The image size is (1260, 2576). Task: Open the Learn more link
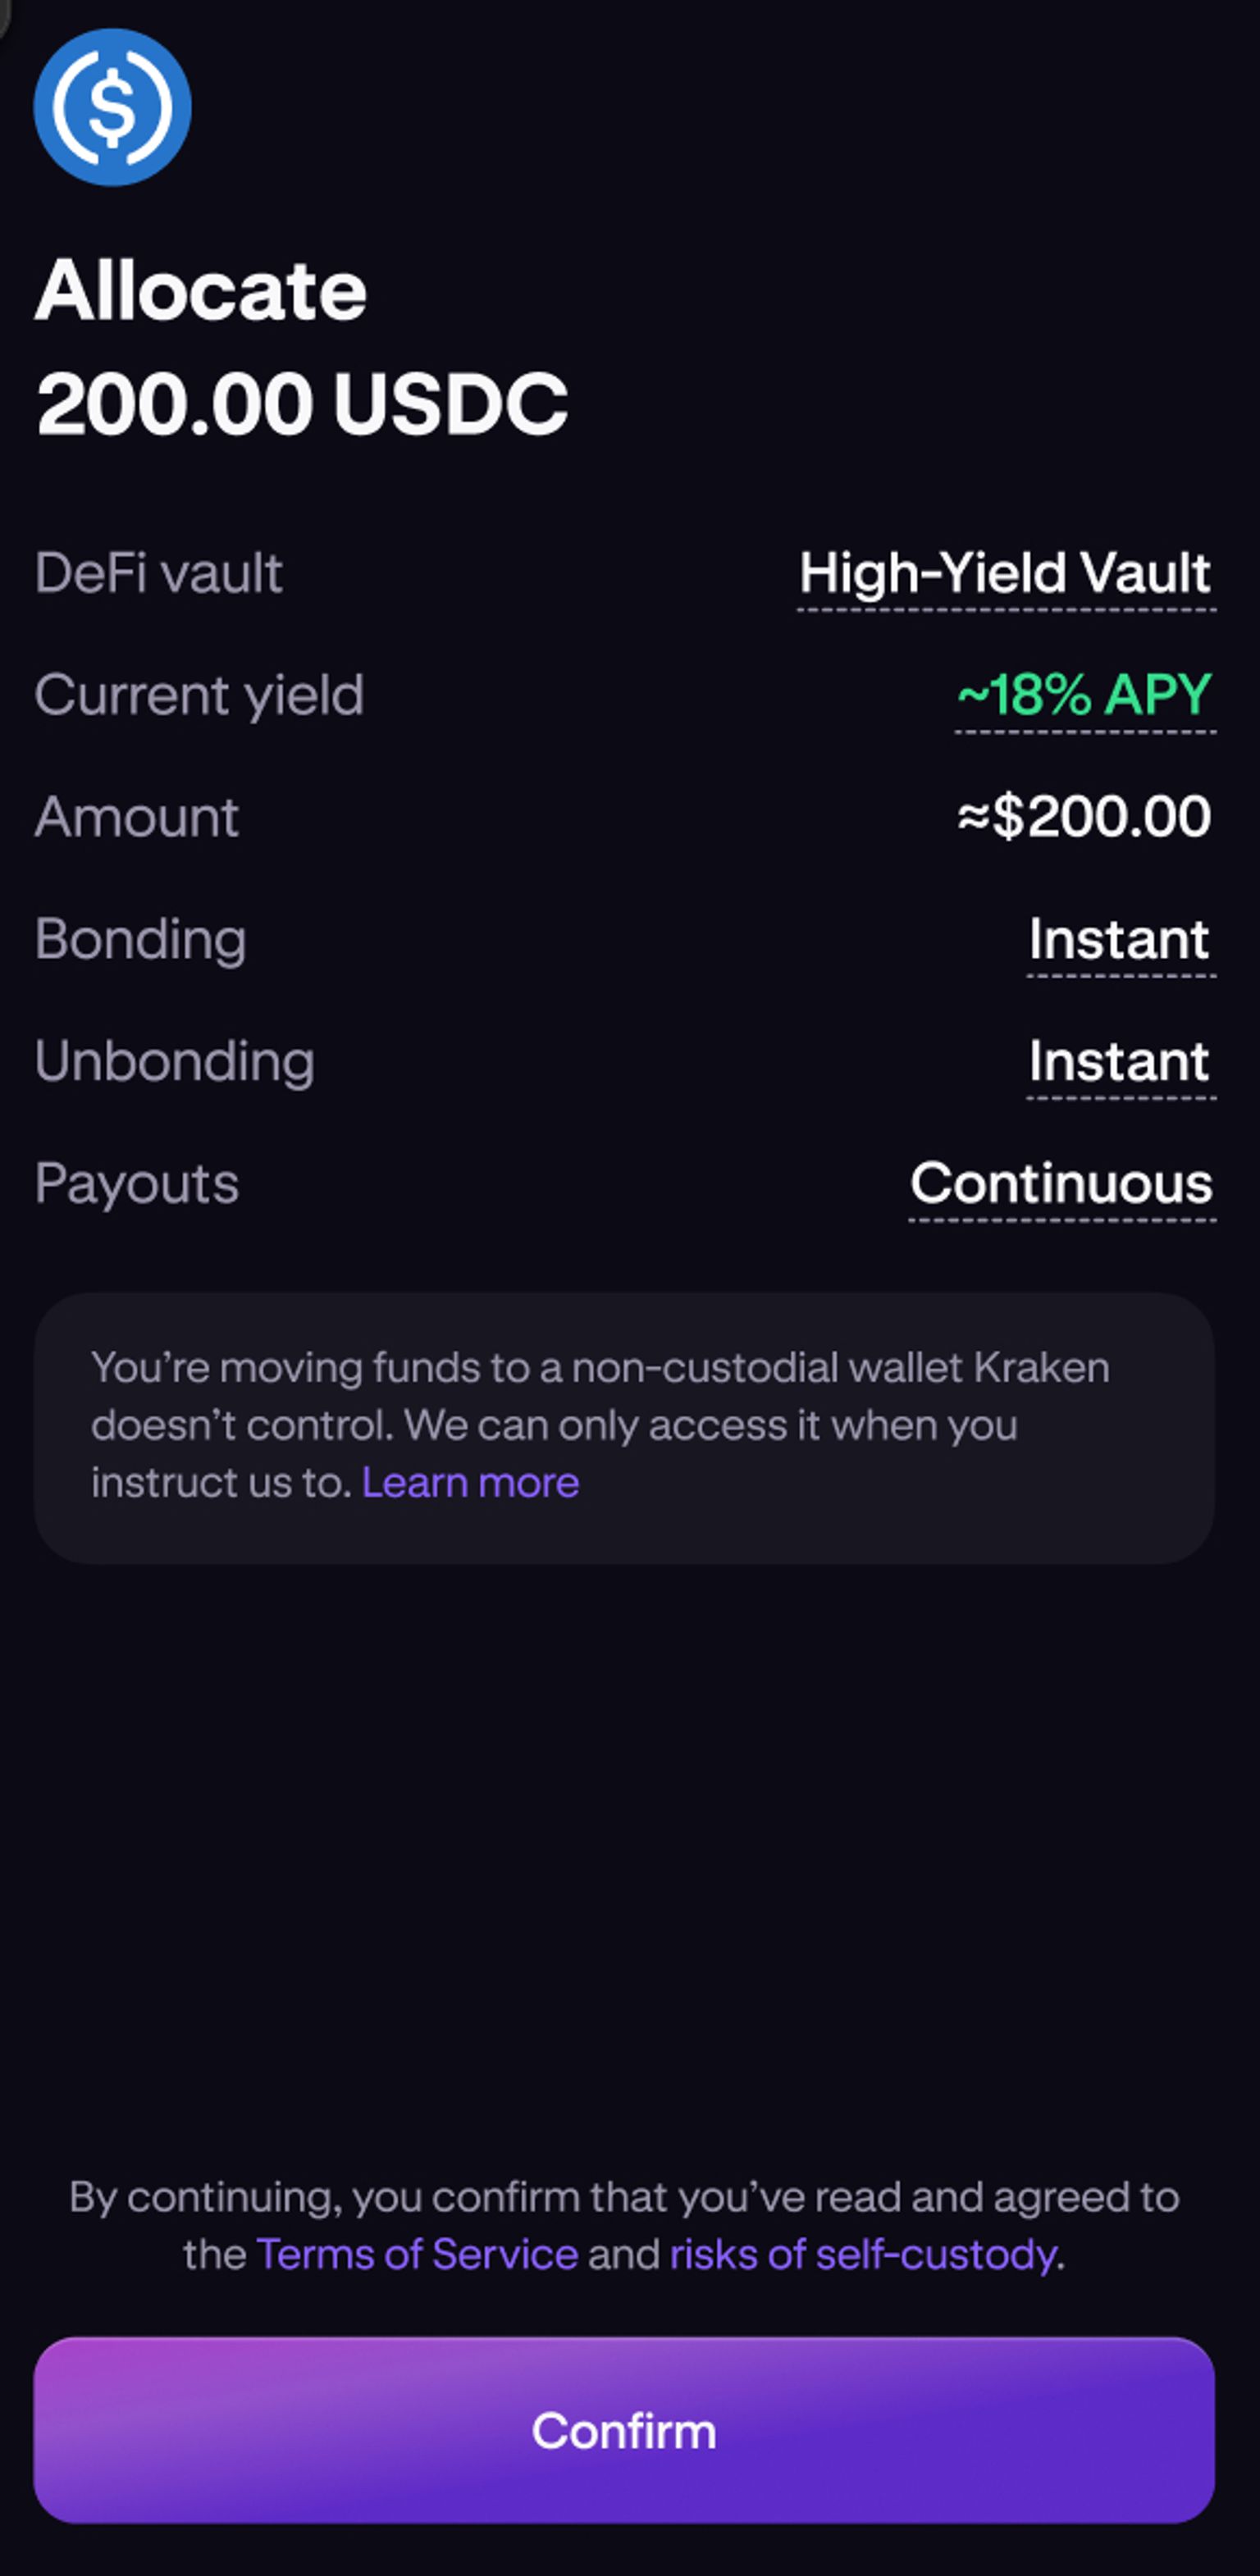pyautogui.click(x=470, y=1483)
